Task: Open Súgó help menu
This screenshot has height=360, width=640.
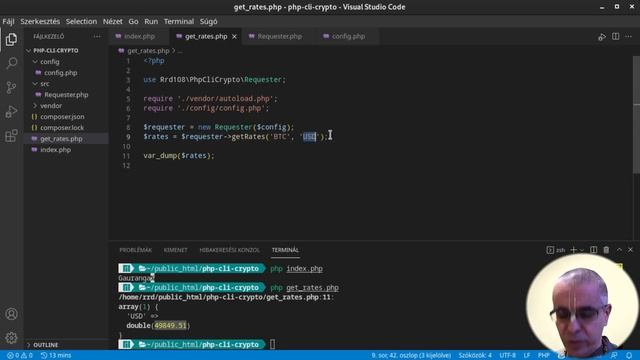Action: coord(209,21)
